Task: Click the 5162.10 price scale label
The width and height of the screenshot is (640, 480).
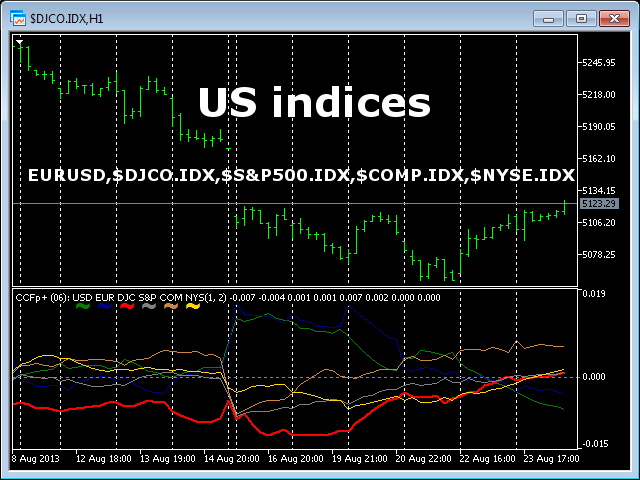Action: [598, 159]
